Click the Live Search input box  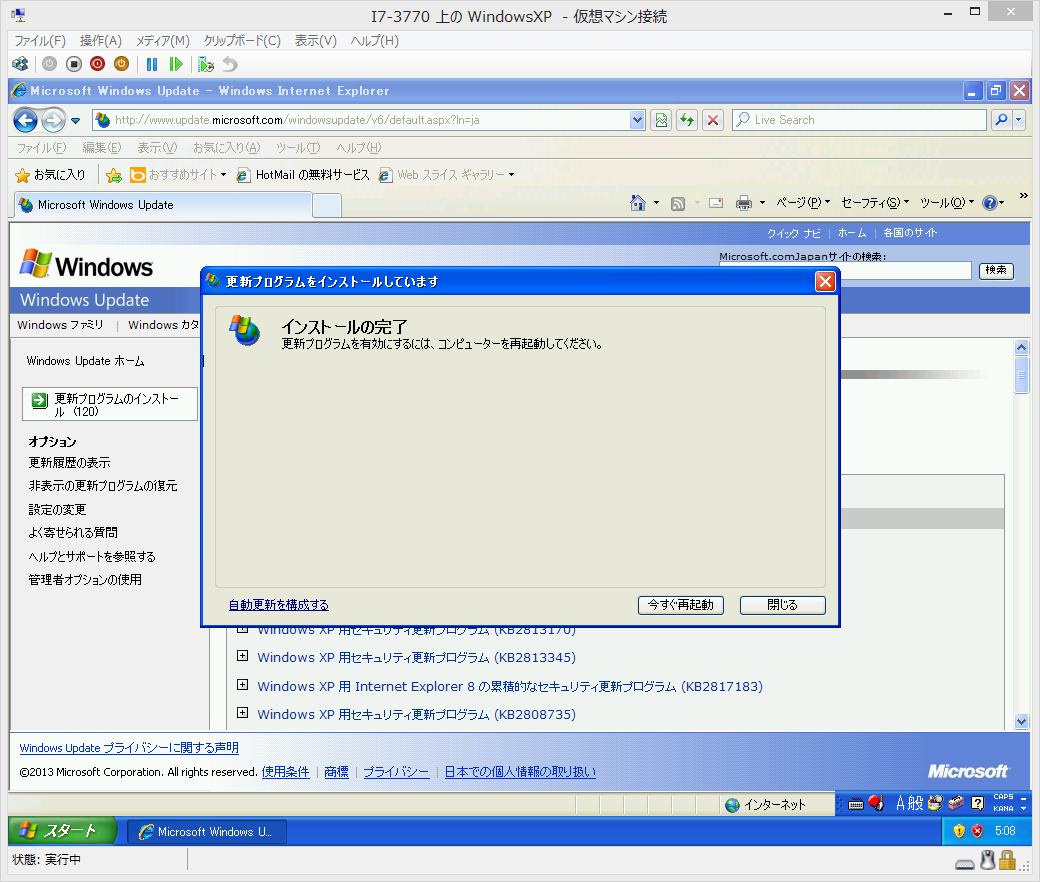pos(860,120)
